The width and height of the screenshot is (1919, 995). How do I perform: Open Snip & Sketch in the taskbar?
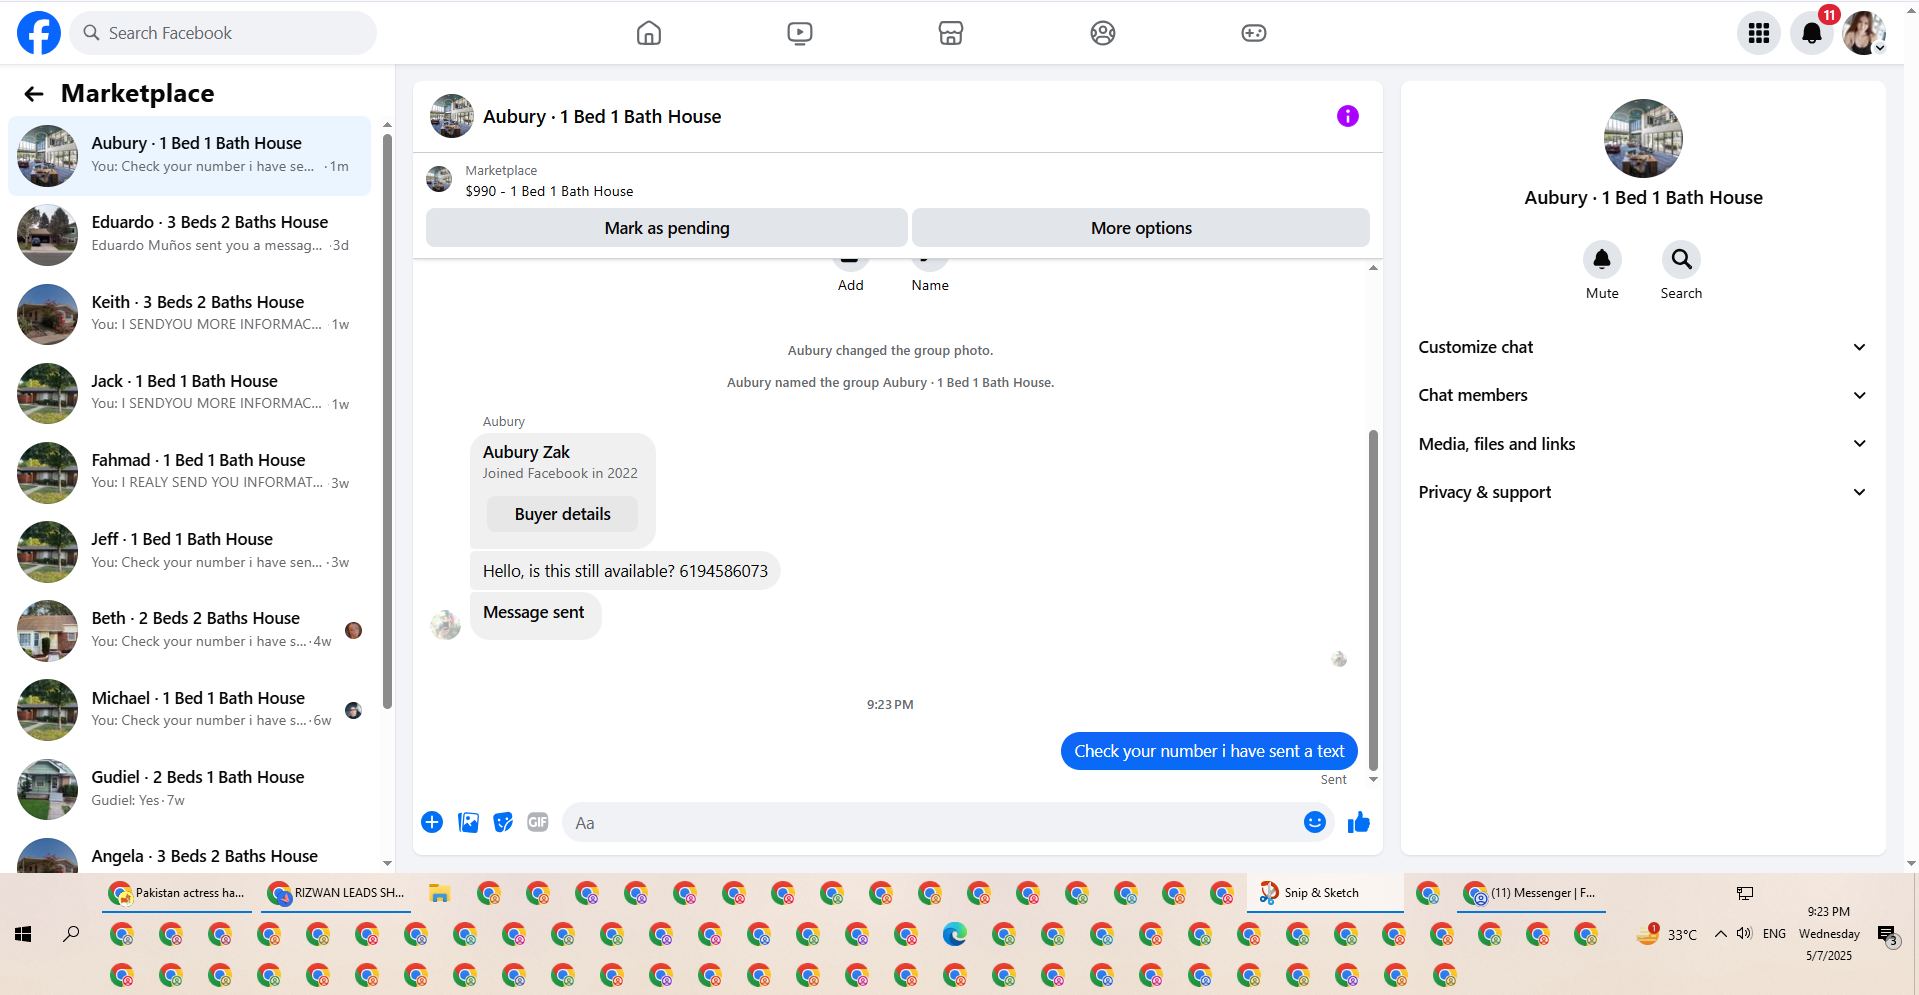point(1324,893)
